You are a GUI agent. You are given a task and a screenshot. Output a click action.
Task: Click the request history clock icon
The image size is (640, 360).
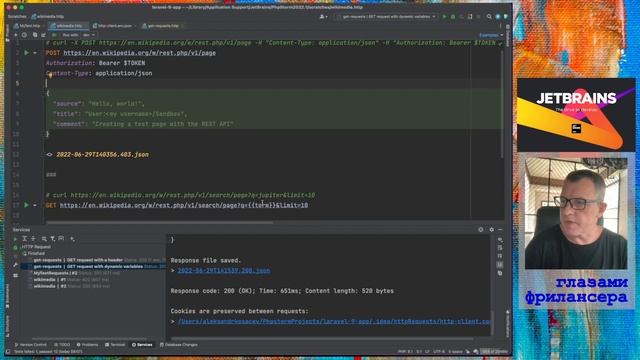pos(24,35)
